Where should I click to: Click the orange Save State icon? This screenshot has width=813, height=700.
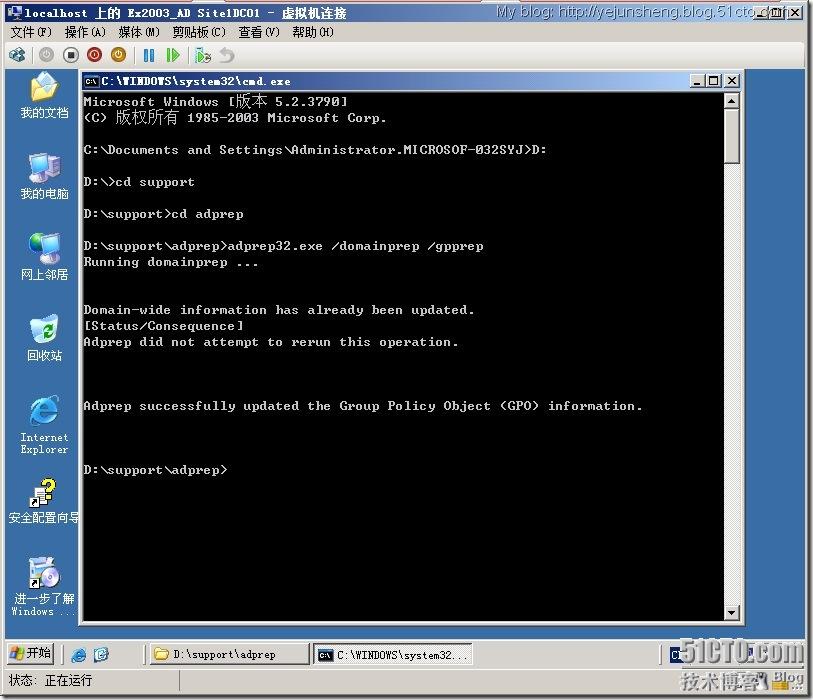119,55
